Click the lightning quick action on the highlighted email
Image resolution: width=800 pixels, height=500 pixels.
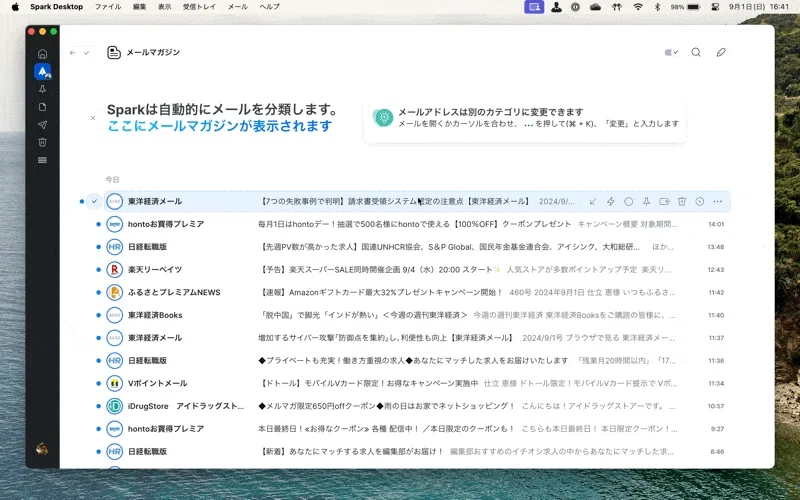coord(611,202)
